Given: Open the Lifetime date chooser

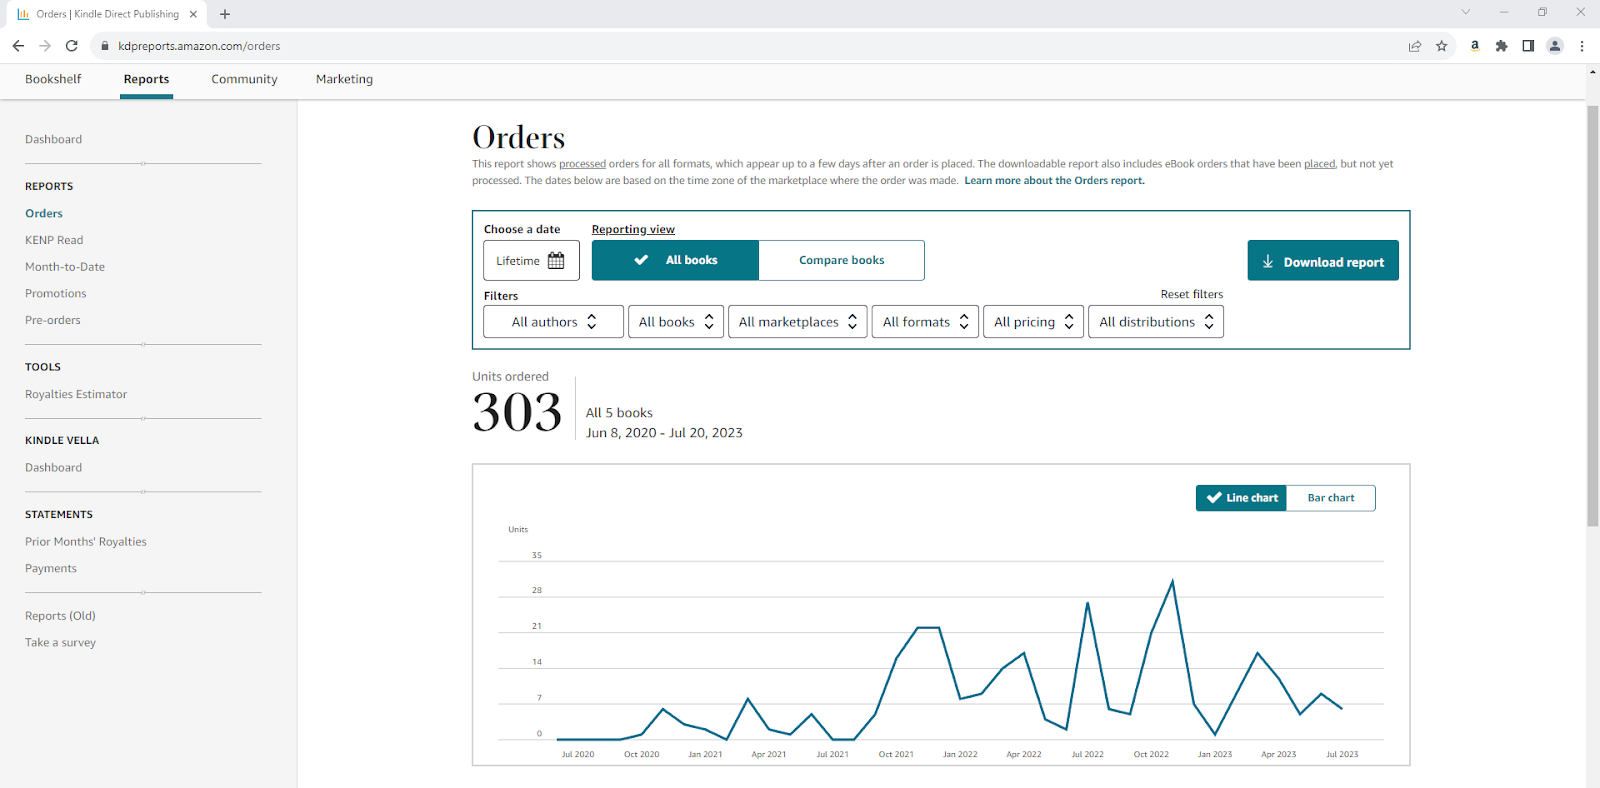Looking at the screenshot, I should click(532, 260).
